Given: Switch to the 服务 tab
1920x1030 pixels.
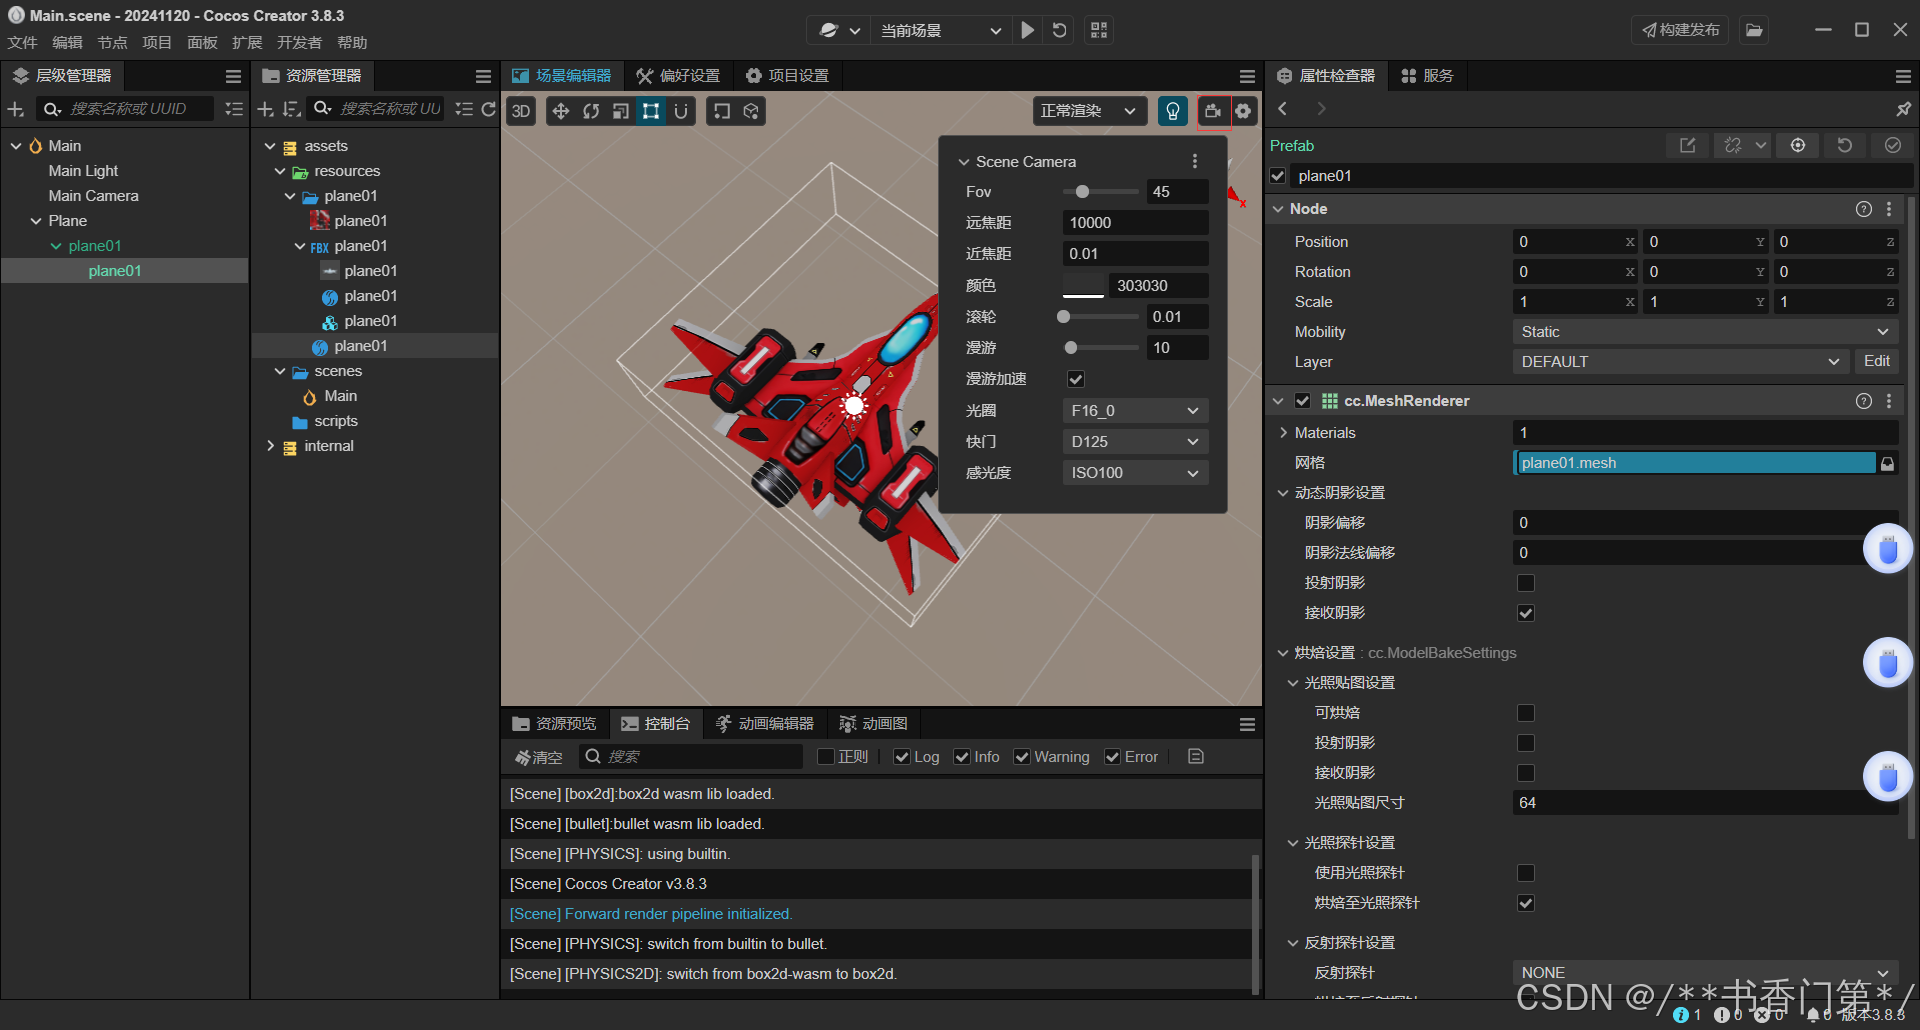Looking at the screenshot, I should click(1427, 76).
